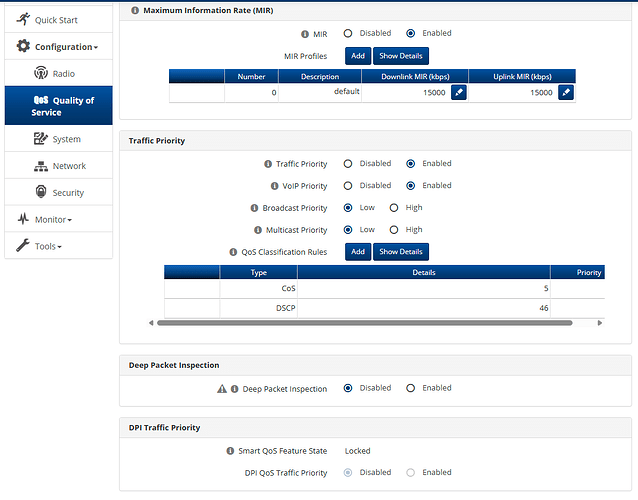Image resolution: width=638 pixels, height=500 pixels.
Task: Click info icon beside Broadcast Priority
Action: click(254, 208)
